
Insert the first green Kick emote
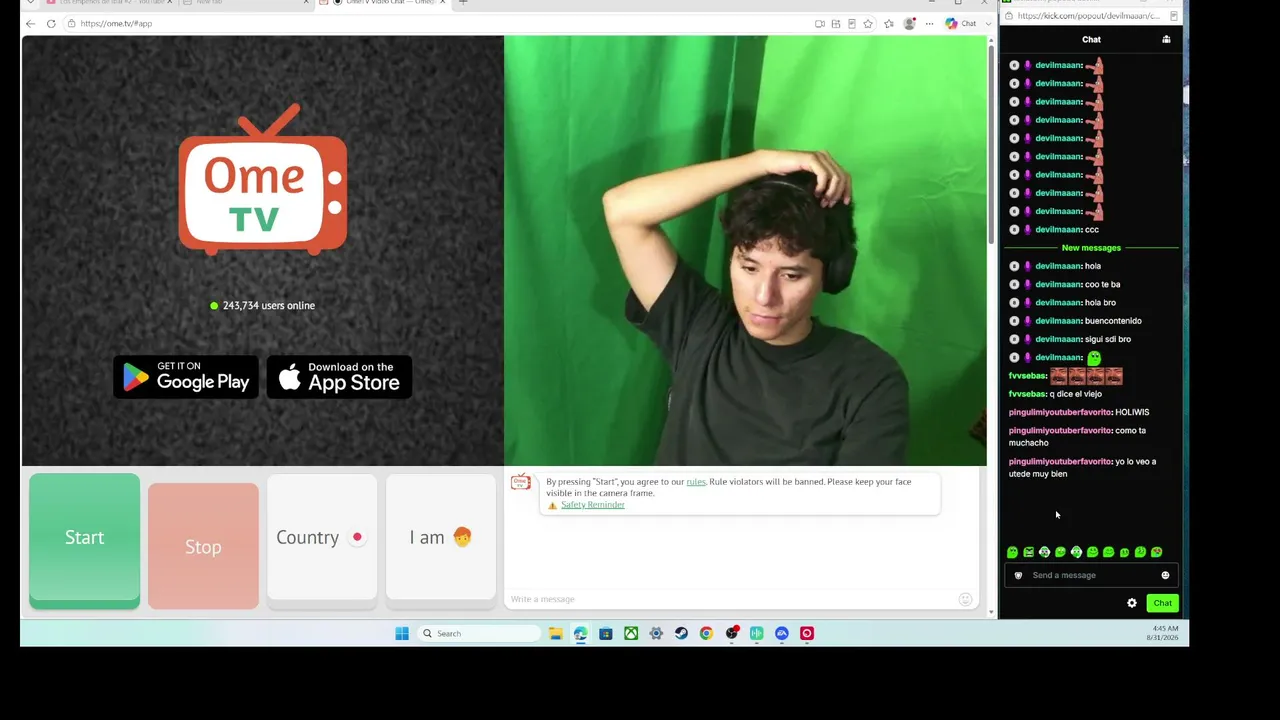1012,552
